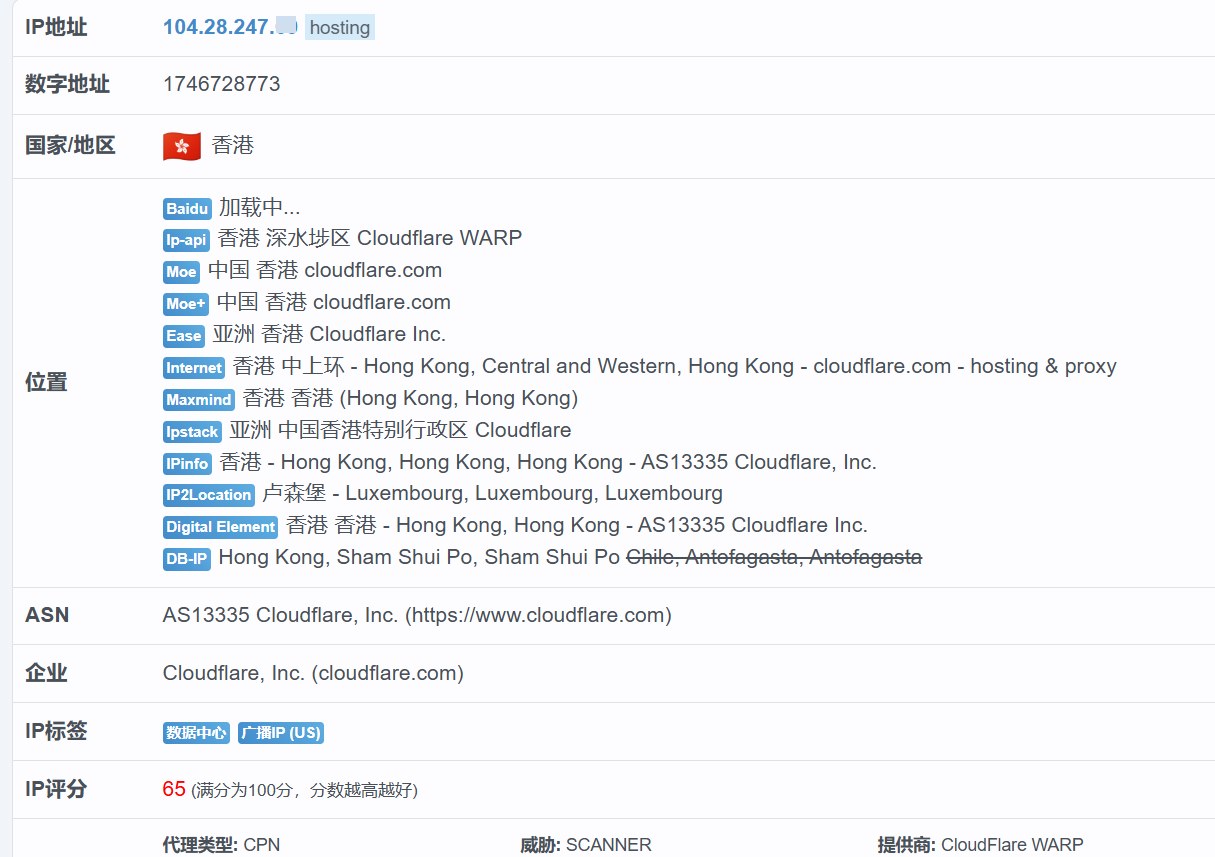
Task: Click the 亚洲 香港 Cloudflare Inc. entry
Action: [329, 334]
